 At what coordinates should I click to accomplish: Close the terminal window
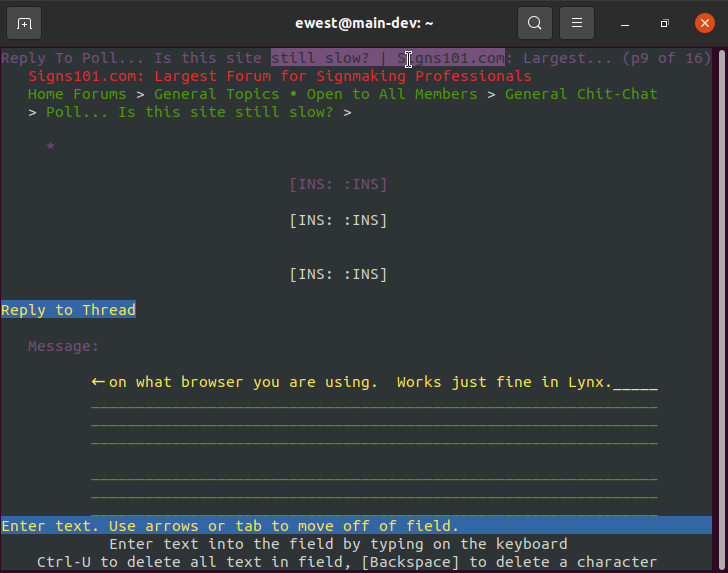click(x=704, y=23)
